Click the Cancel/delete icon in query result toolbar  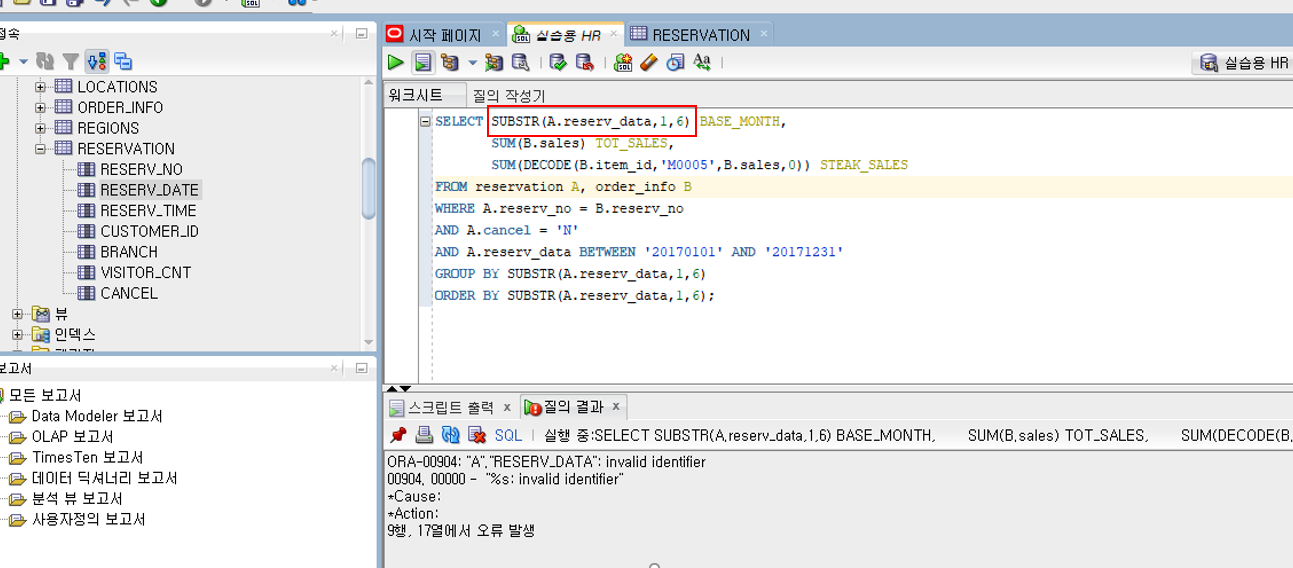coord(477,435)
